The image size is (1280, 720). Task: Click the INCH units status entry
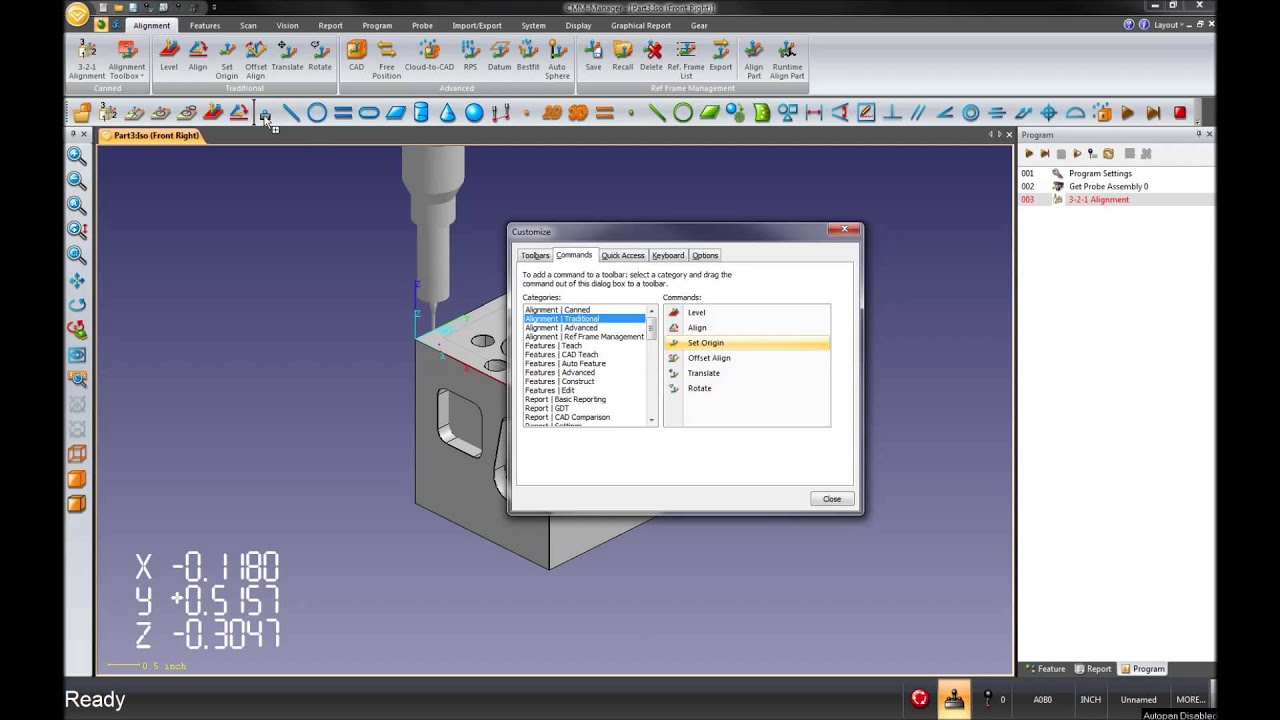click(1090, 699)
